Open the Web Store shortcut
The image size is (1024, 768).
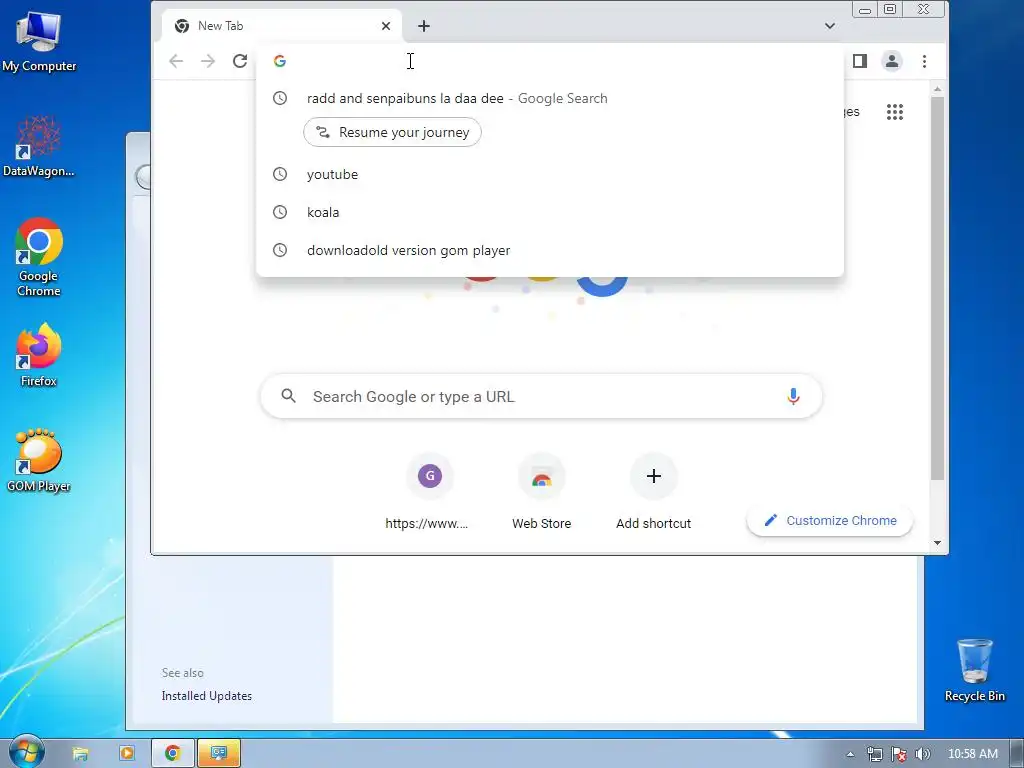(x=541, y=492)
